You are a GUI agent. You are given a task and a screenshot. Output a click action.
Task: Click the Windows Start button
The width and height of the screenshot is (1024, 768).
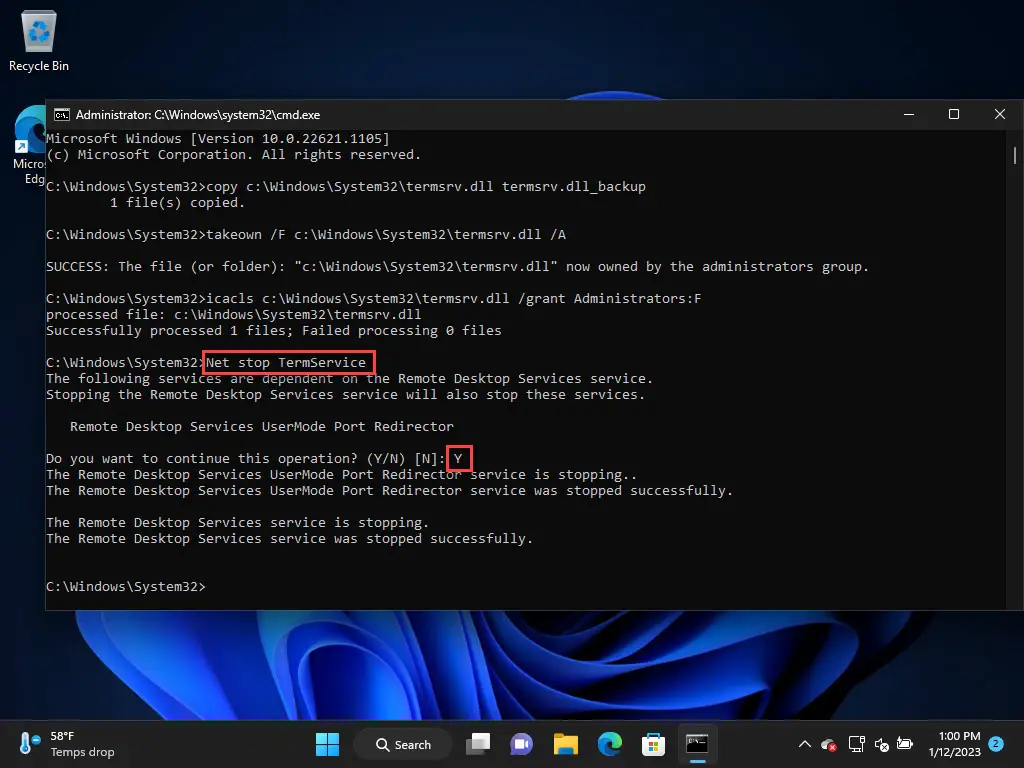(327, 744)
